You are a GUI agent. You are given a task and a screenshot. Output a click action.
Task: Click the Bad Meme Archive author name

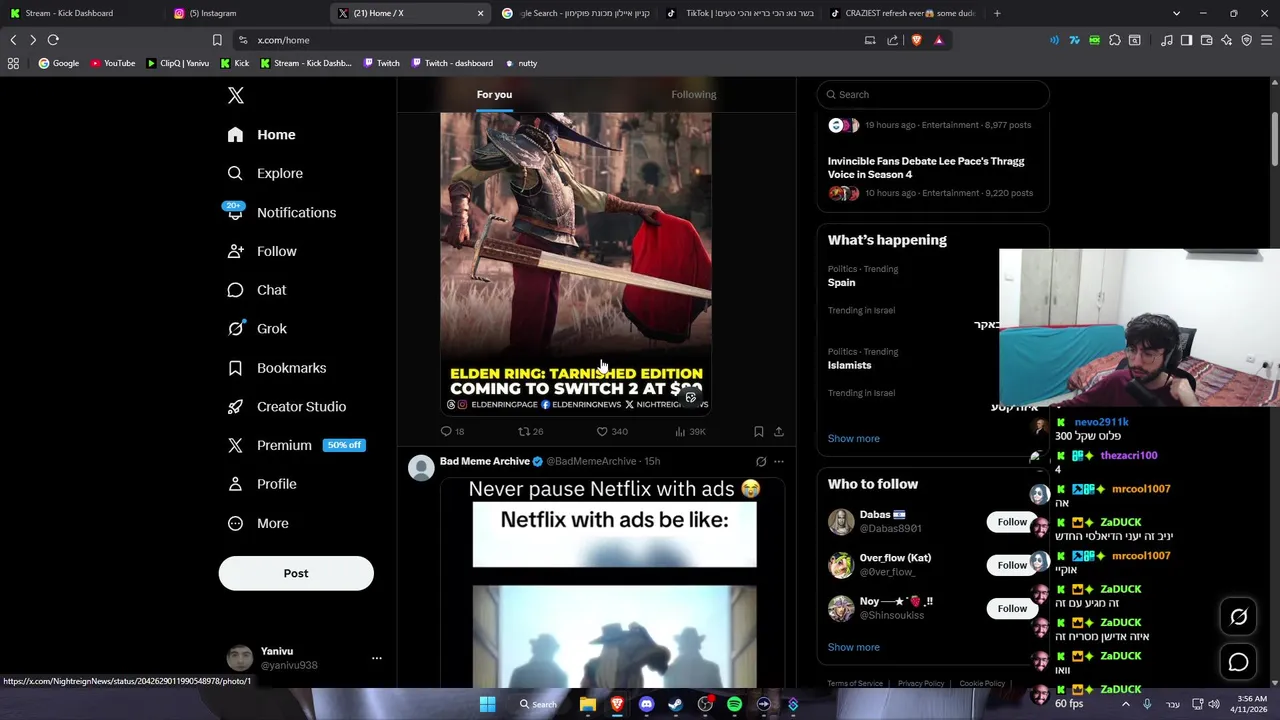coord(485,461)
